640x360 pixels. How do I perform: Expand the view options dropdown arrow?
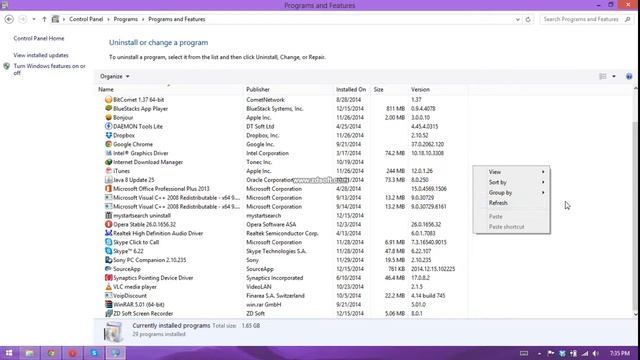(x=614, y=76)
